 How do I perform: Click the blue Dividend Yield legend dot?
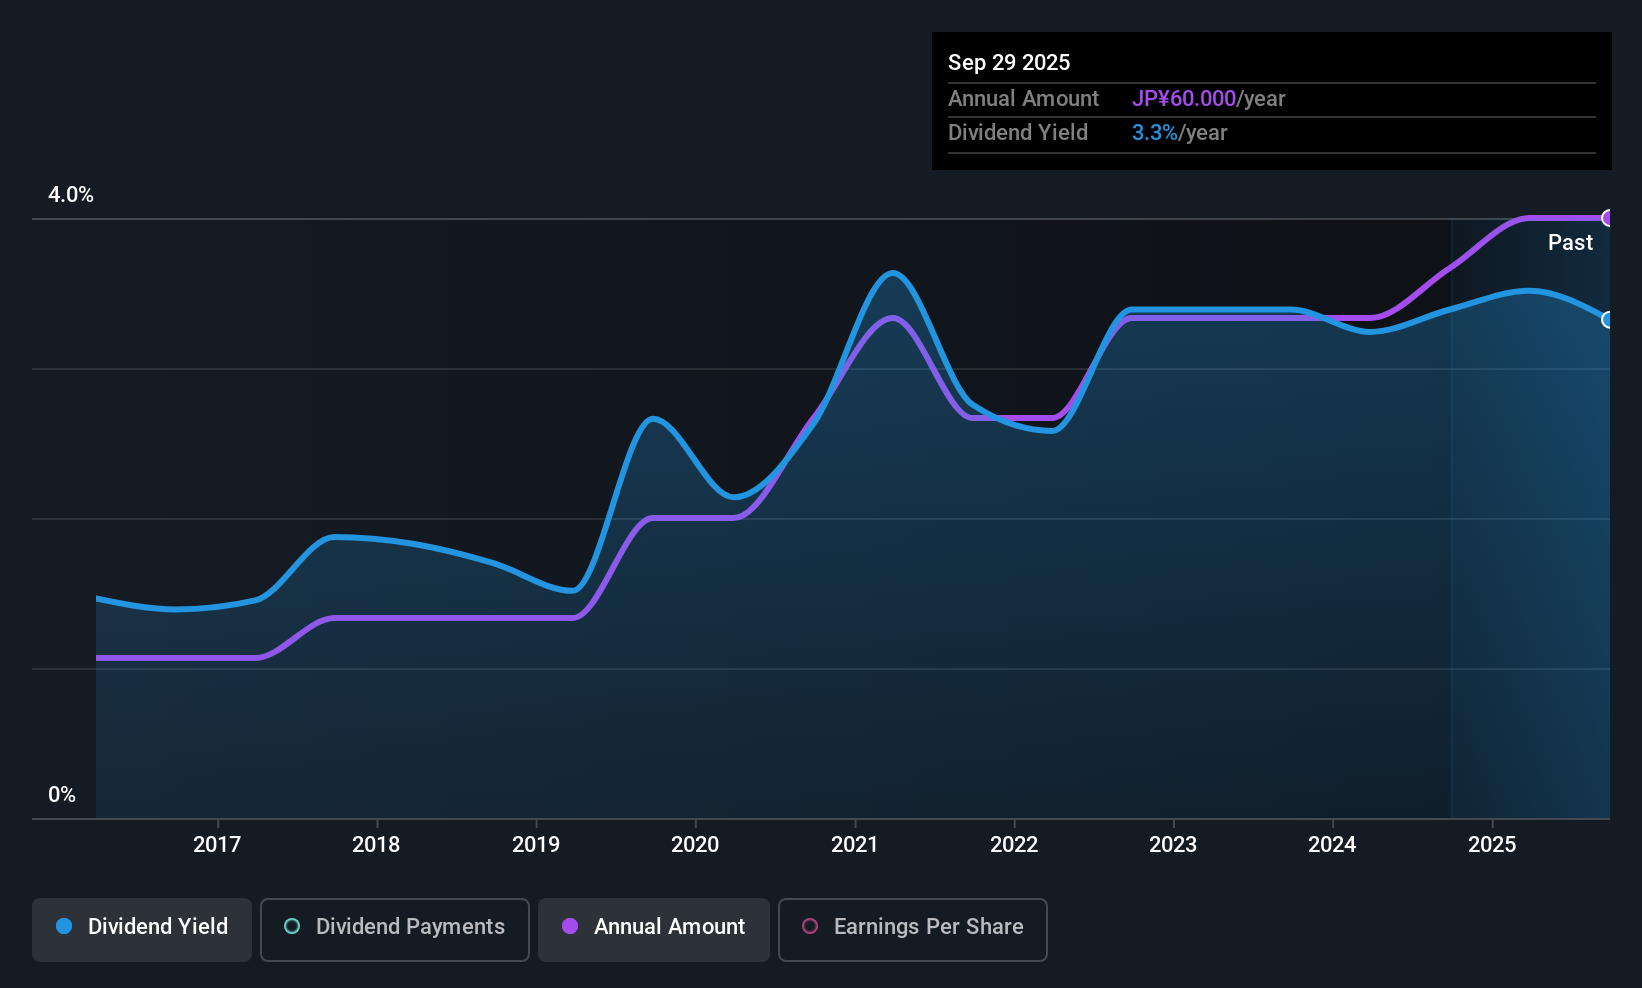(64, 927)
